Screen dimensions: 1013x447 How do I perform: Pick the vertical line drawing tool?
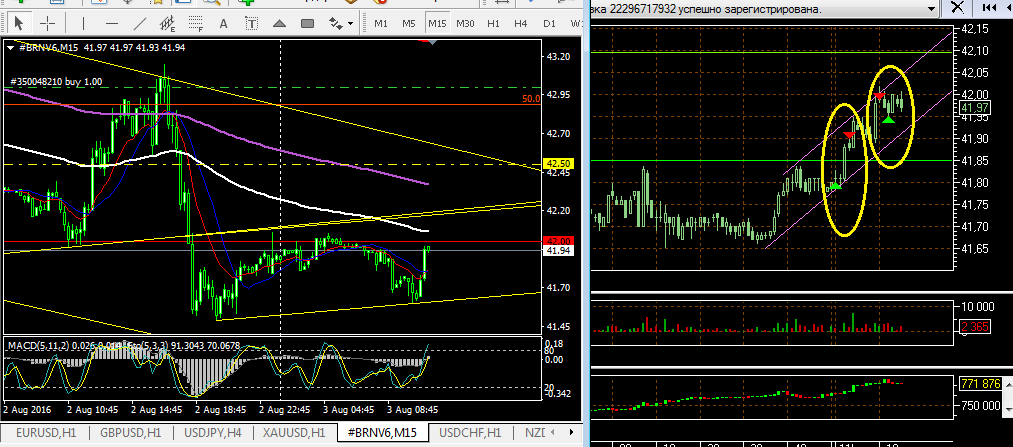coord(83,24)
